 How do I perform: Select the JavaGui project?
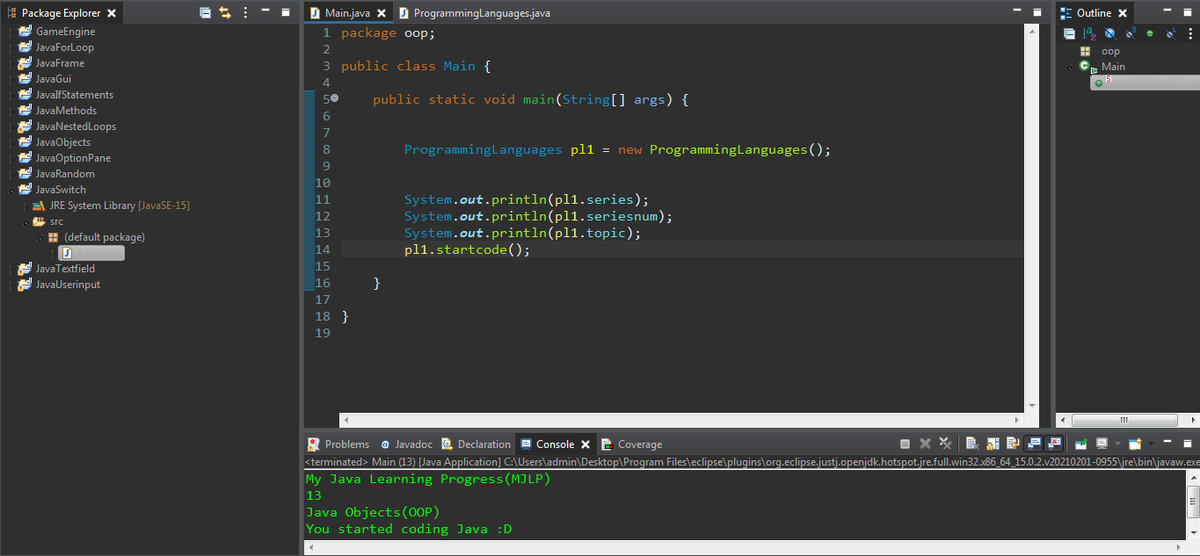coord(53,79)
